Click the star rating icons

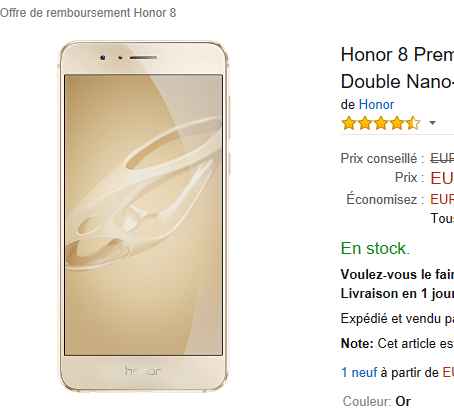pos(381,123)
